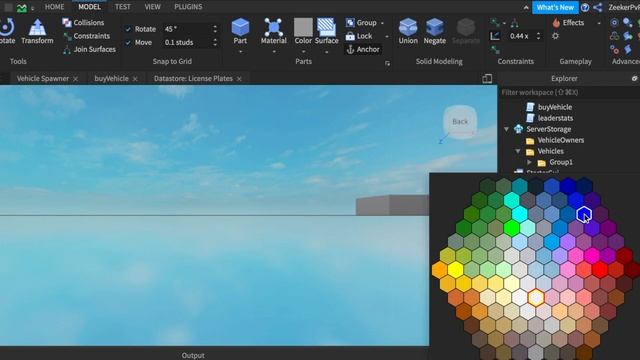The height and width of the screenshot is (360, 640).
Task: Click the viewport layout toggle icon
Action: [487, 79]
